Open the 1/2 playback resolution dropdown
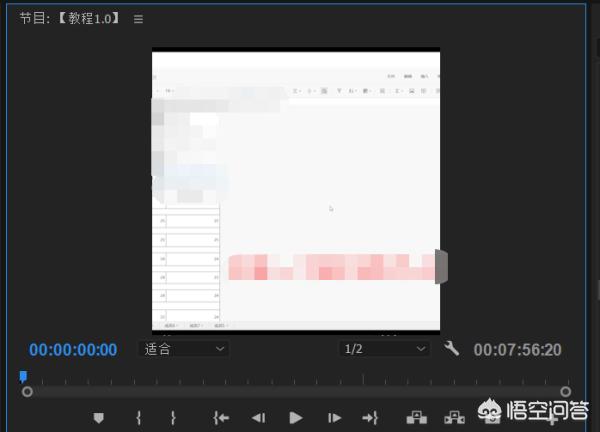The image size is (600, 432). [x=384, y=349]
